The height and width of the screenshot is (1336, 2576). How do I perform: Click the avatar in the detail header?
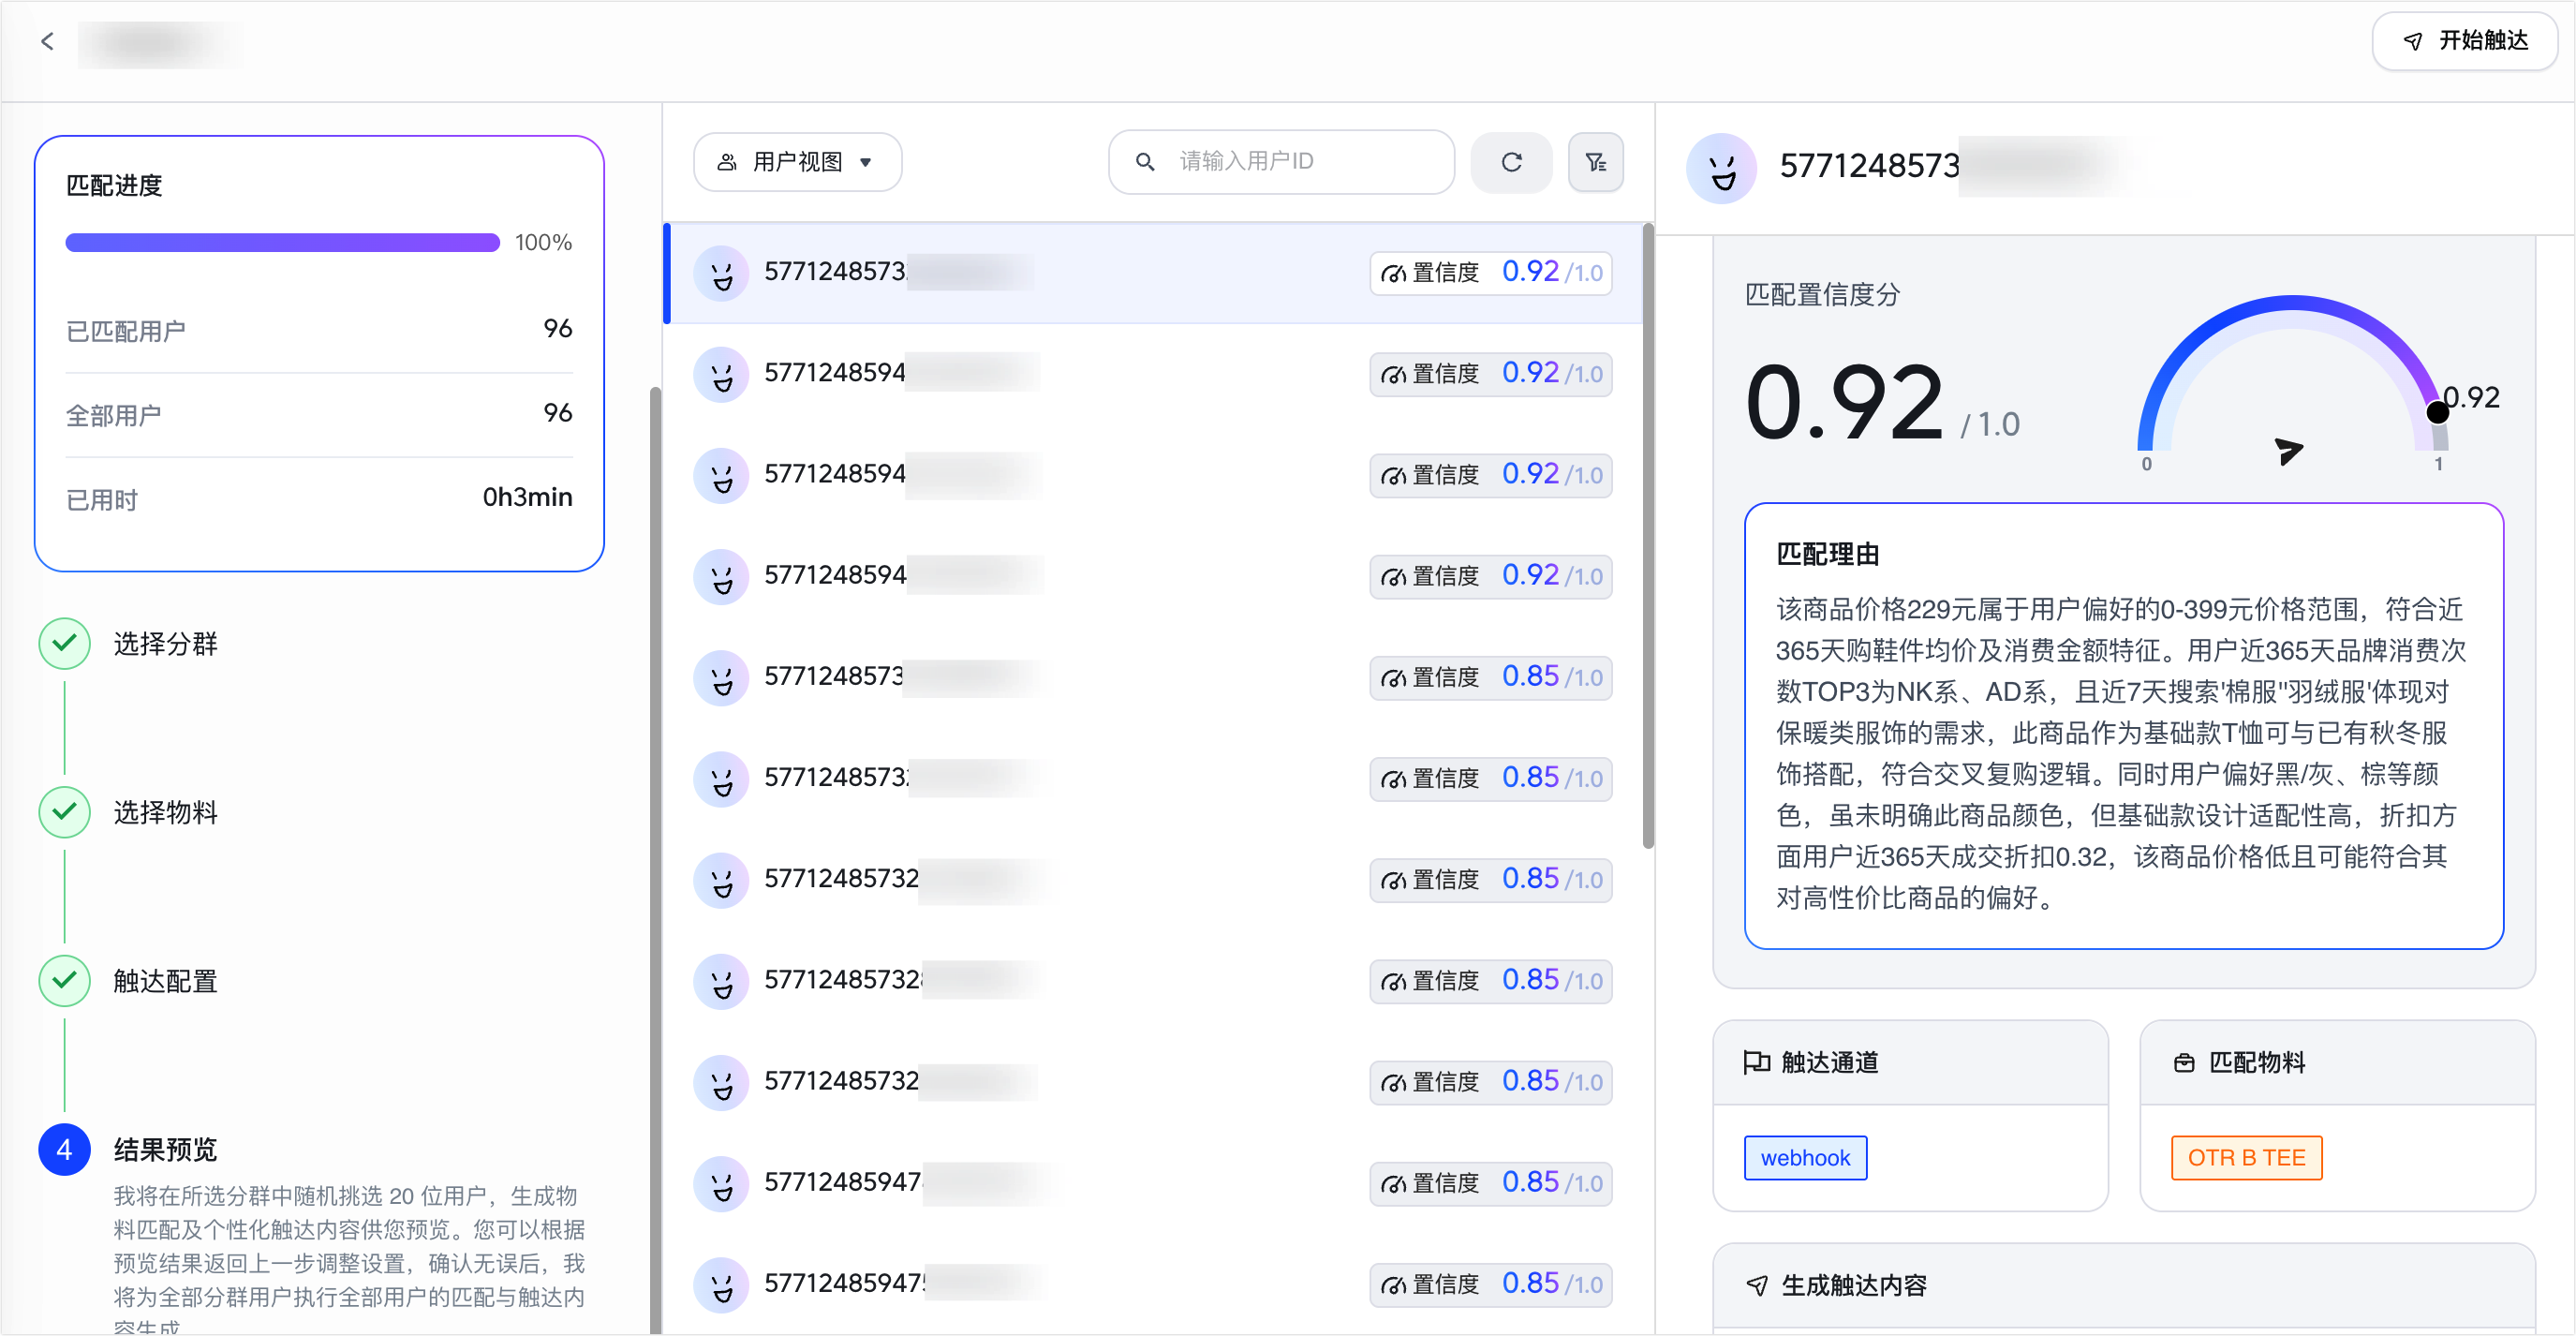click(1721, 169)
